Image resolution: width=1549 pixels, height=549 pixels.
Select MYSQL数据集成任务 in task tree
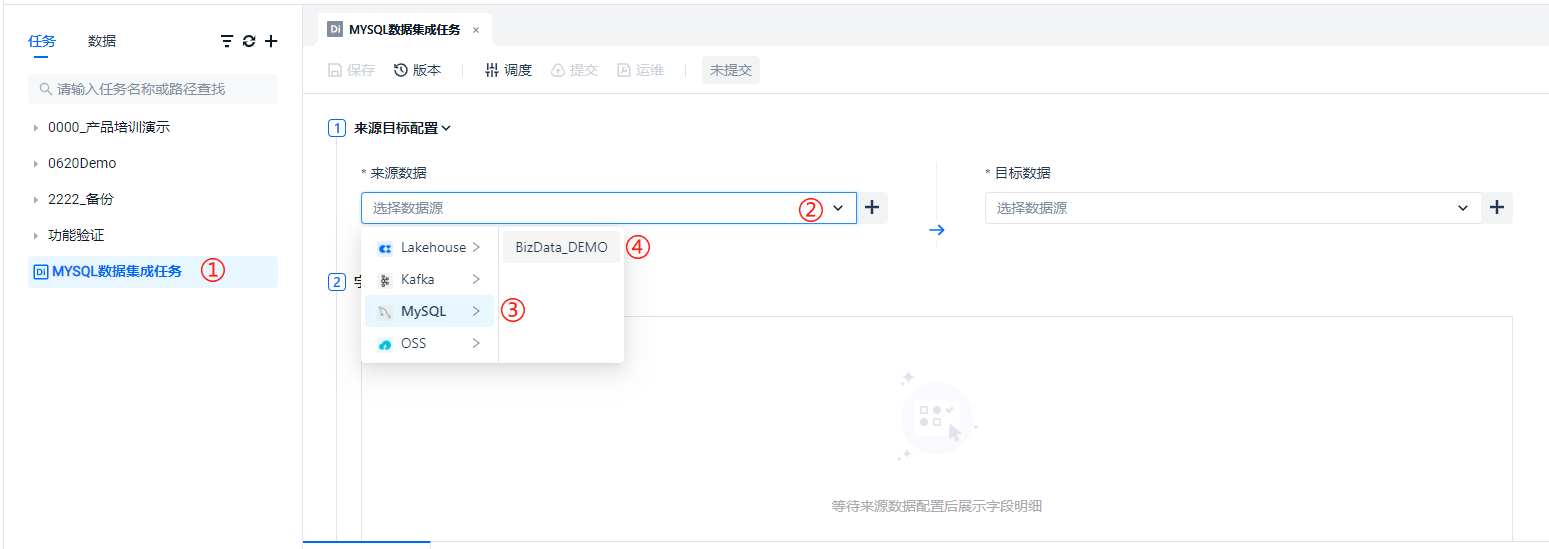coord(117,271)
